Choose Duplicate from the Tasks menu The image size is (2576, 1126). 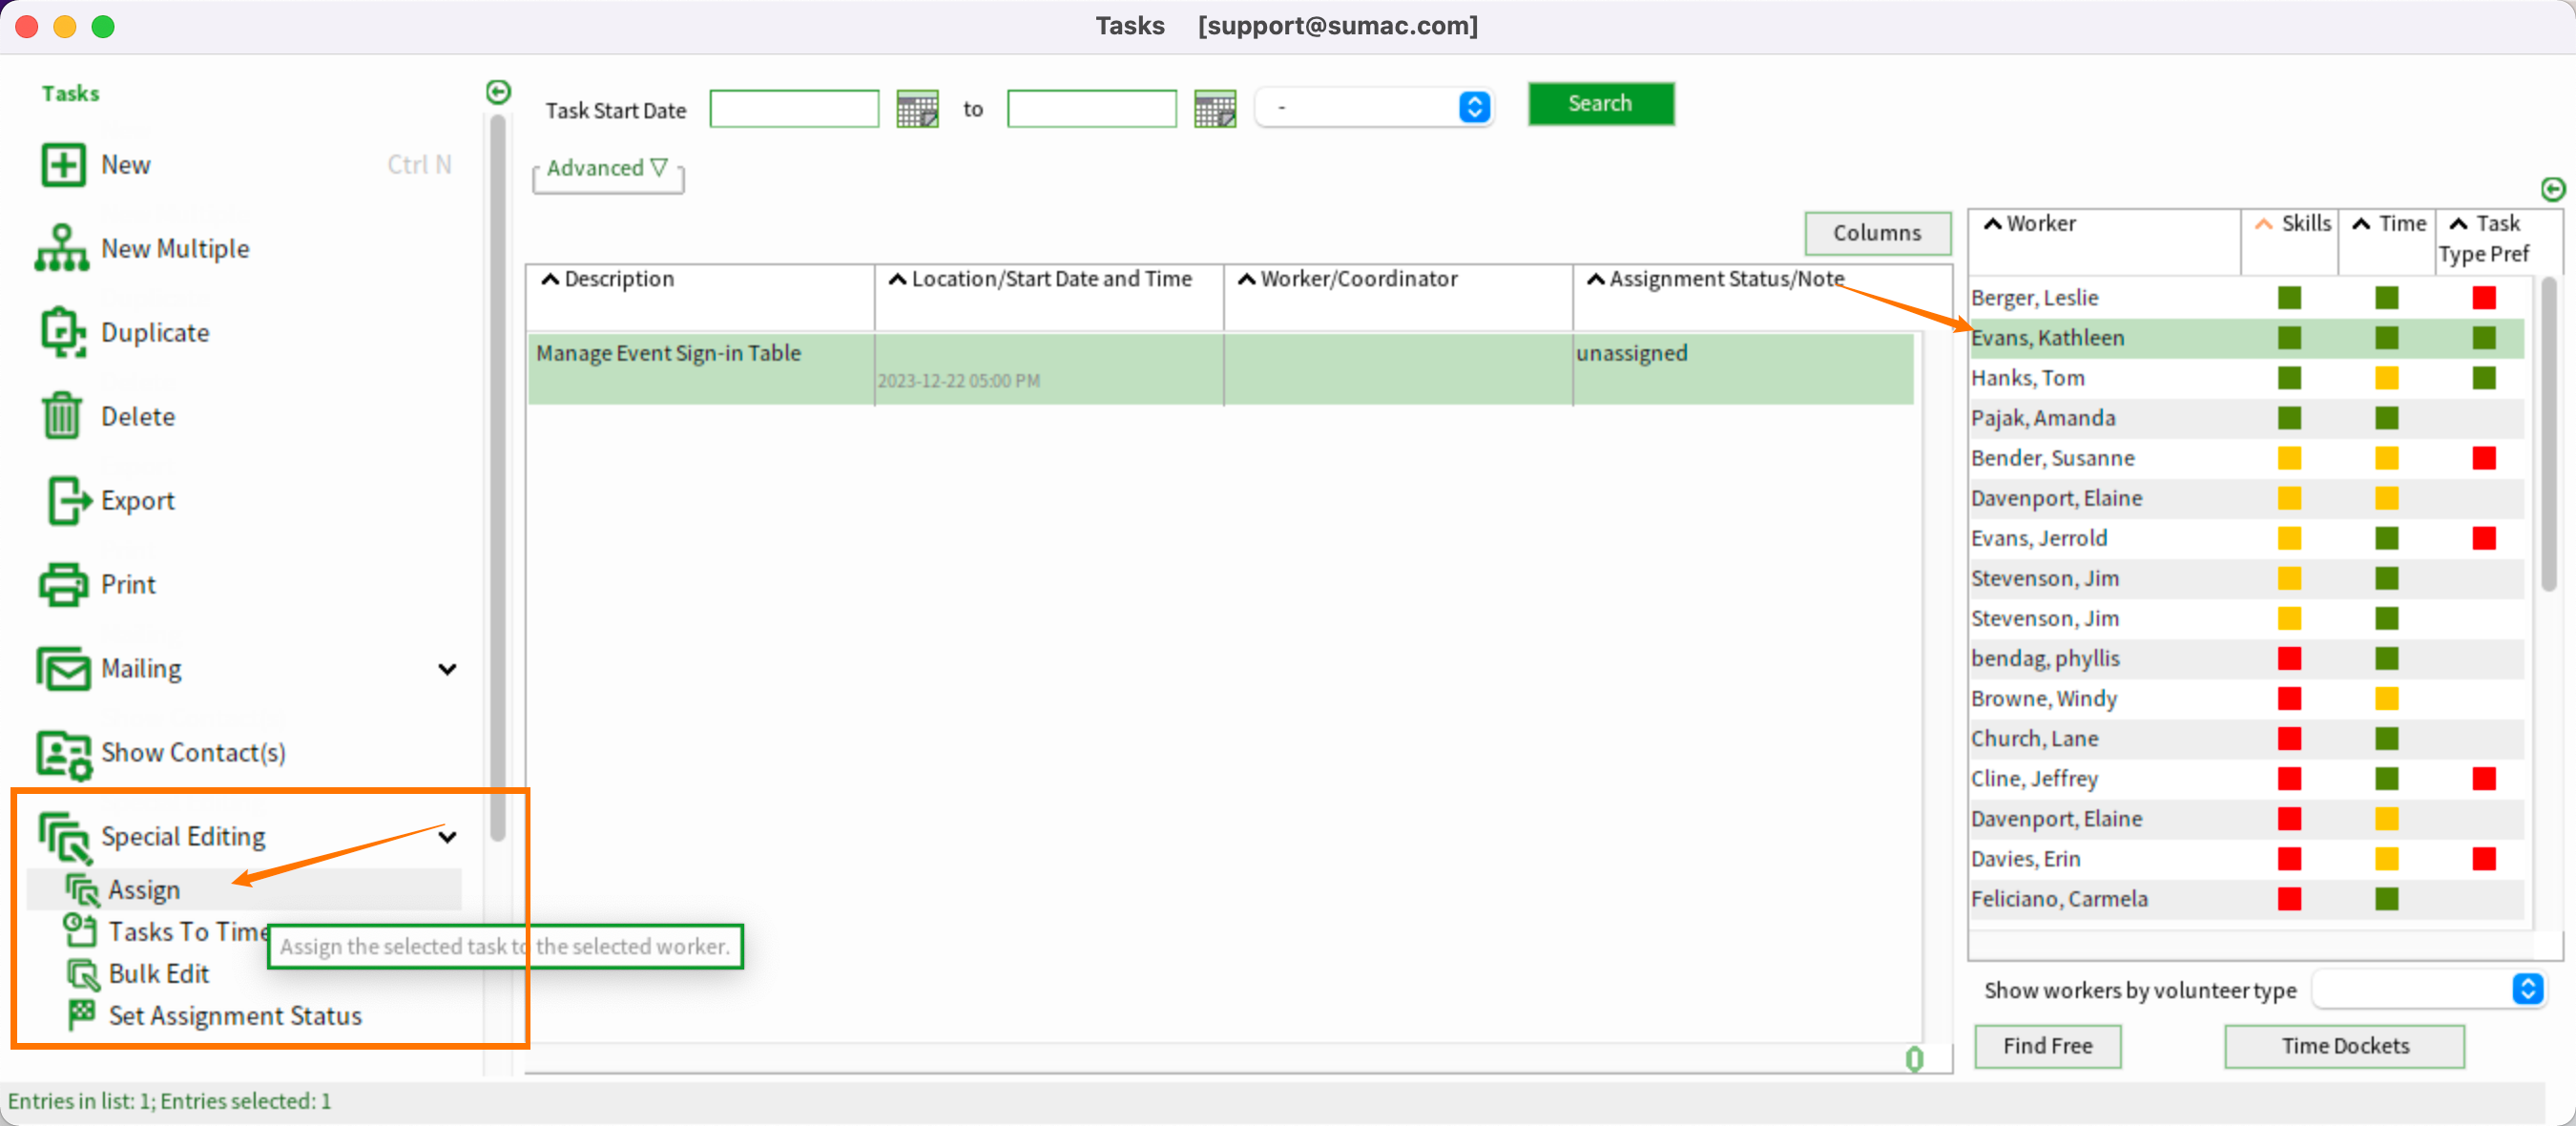coord(155,333)
